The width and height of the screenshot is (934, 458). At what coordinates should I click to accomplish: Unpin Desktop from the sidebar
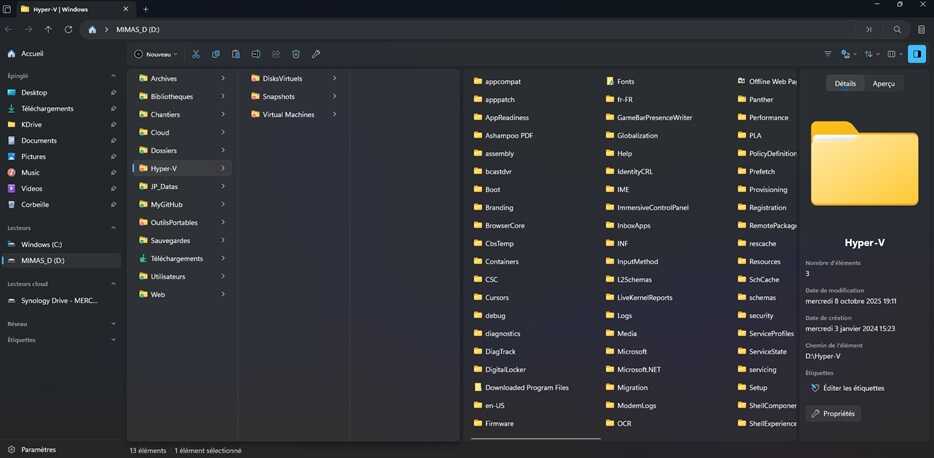[113, 93]
